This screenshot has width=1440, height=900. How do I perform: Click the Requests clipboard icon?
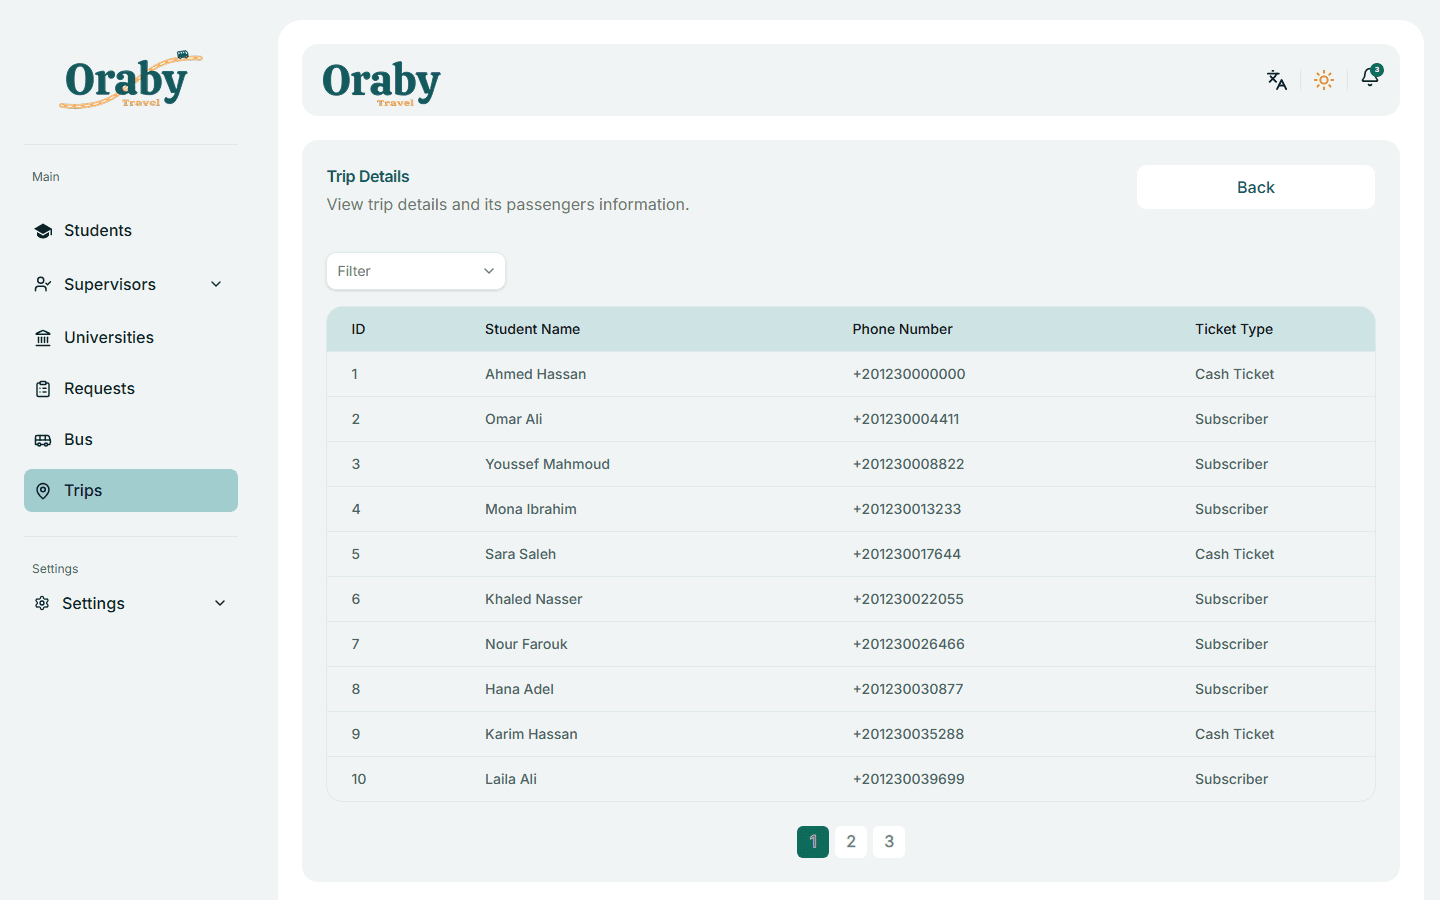pyautogui.click(x=43, y=389)
